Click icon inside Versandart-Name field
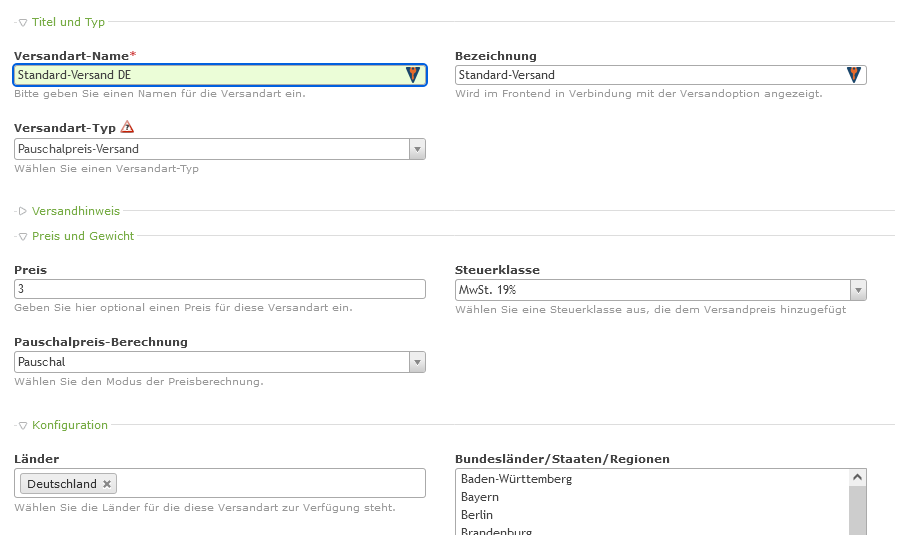Viewport: 899px width, 535px height. [413, 75]
